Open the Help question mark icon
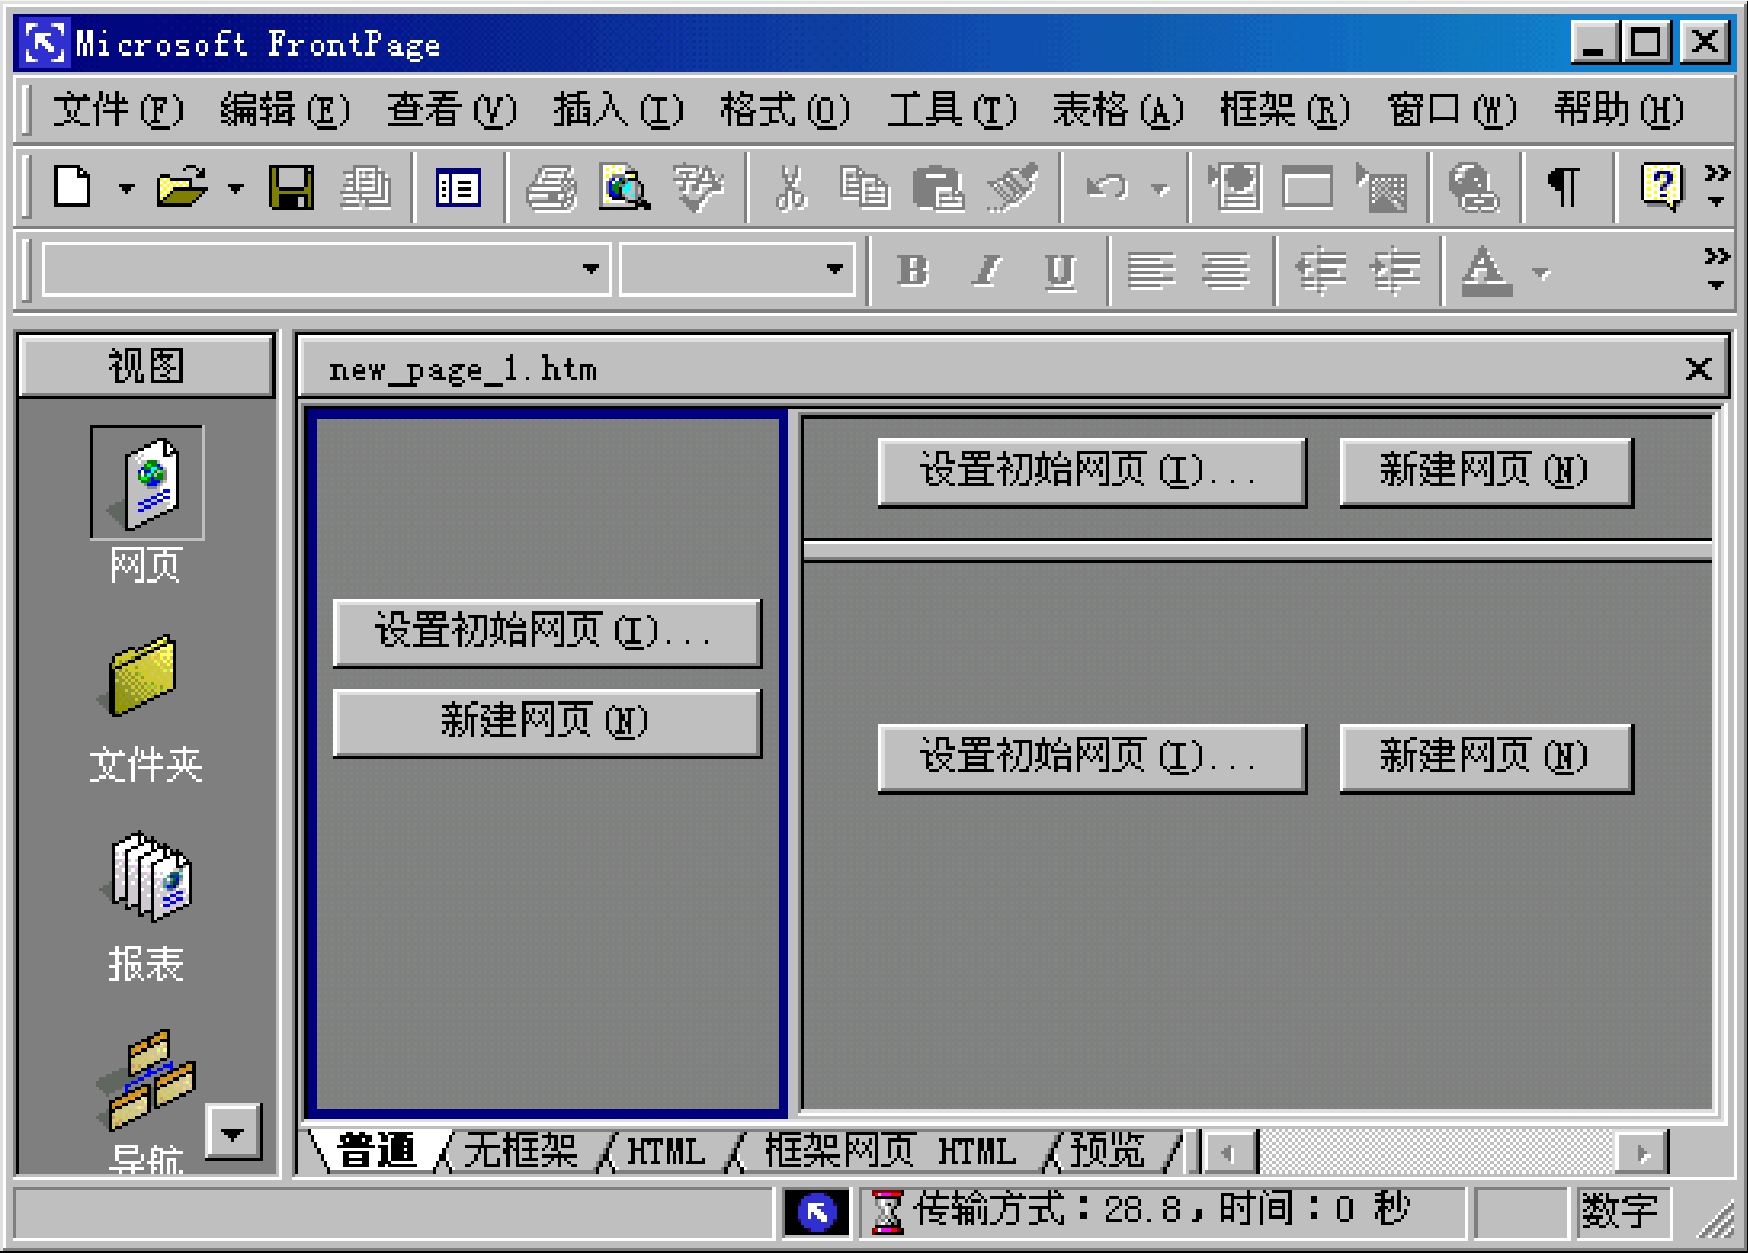 pyautogui.click(x=1661, y=187)
